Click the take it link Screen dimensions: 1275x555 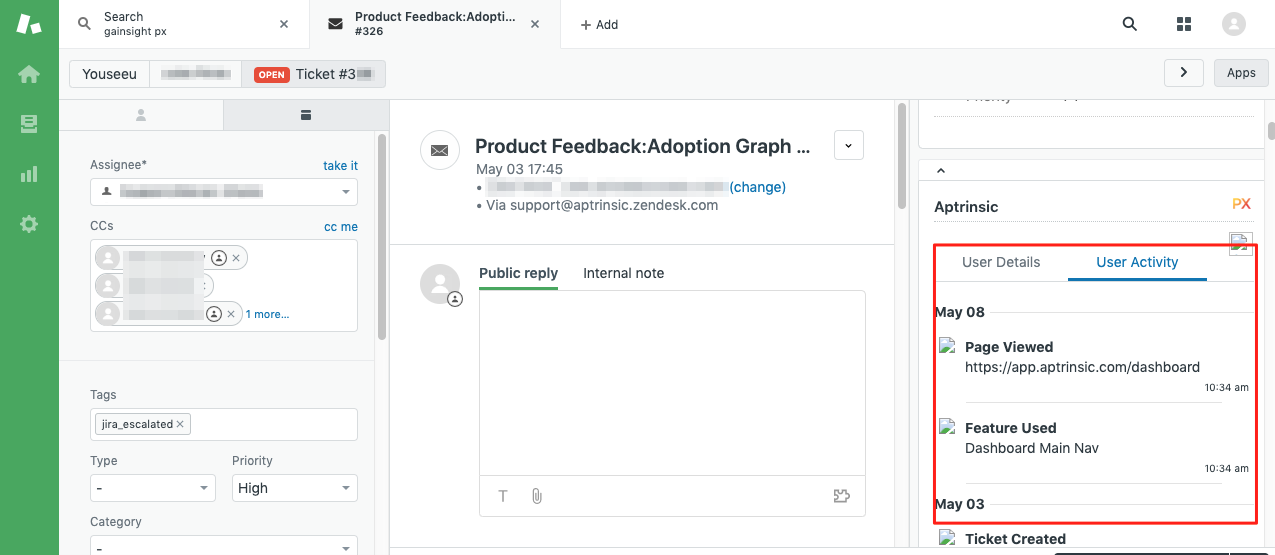click(340, 166)
